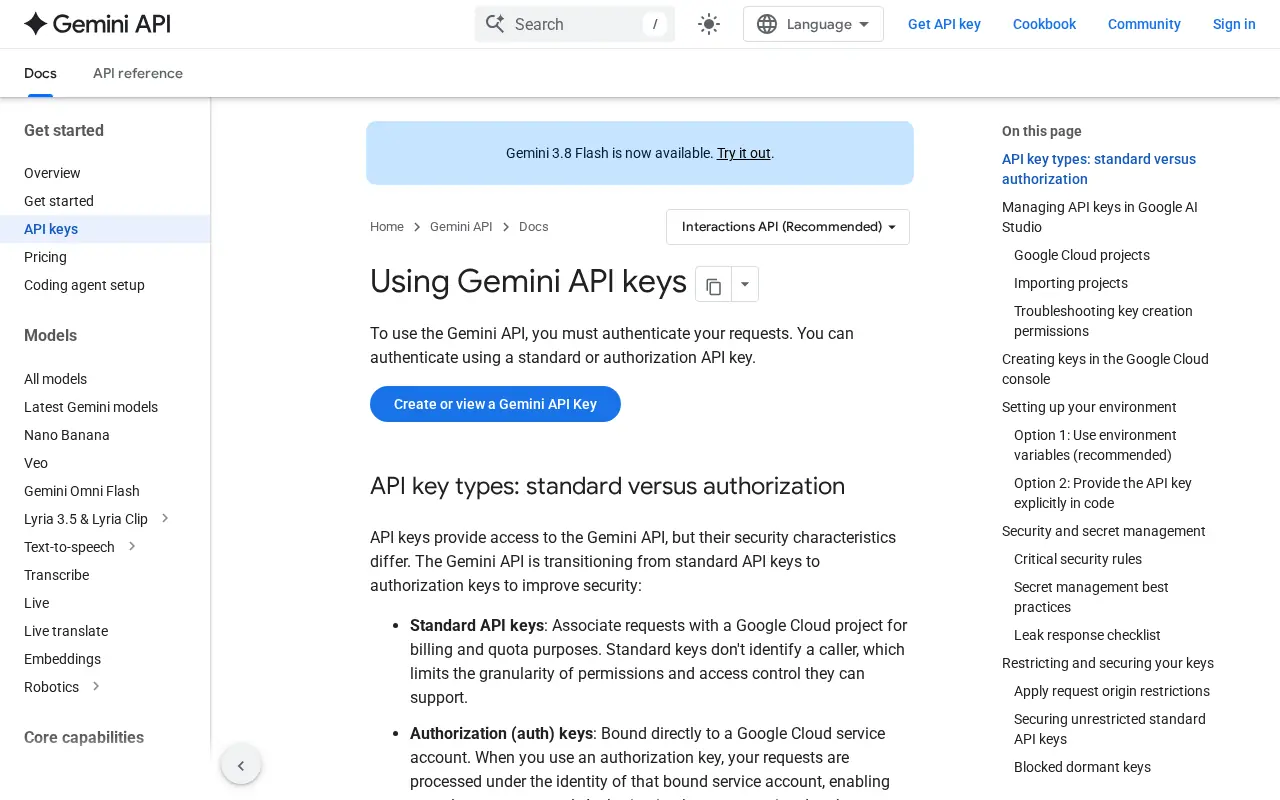Click the Sign in link

pyautogui.click(x=1234, y=24)
